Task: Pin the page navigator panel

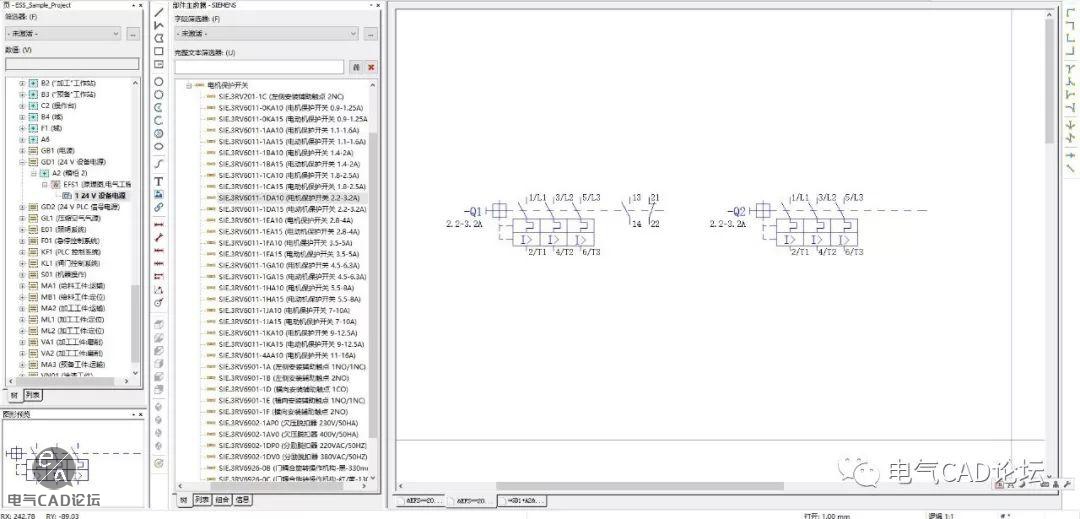Action: (135, 5)
